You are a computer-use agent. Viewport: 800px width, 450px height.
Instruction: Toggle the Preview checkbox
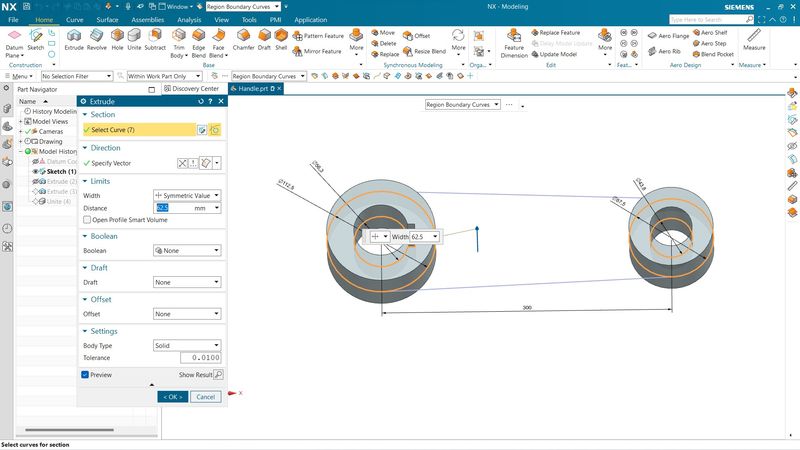pyautogui.click(x=85, y=374)
